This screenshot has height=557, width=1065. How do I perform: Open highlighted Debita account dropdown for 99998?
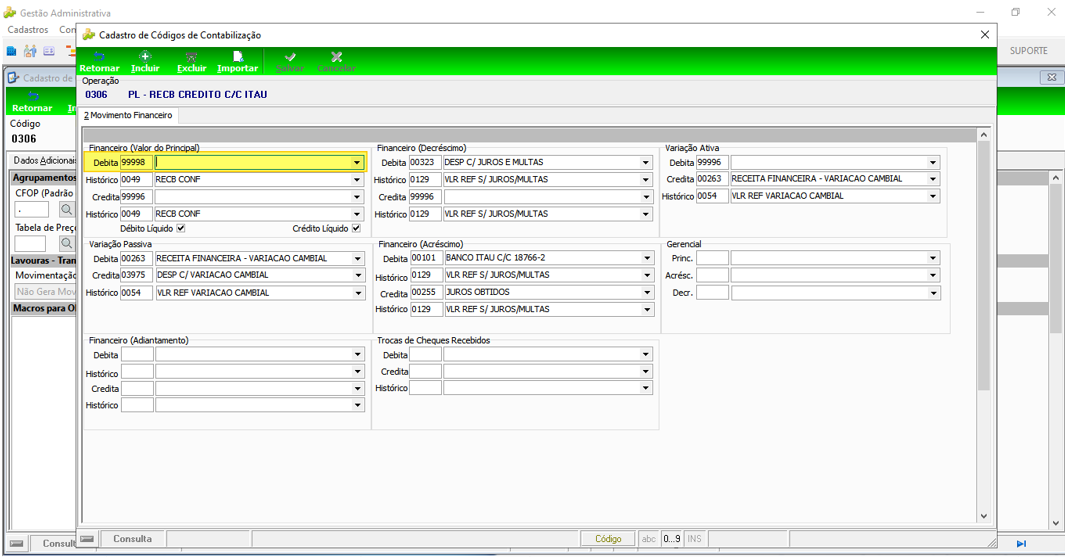(357, 162)
